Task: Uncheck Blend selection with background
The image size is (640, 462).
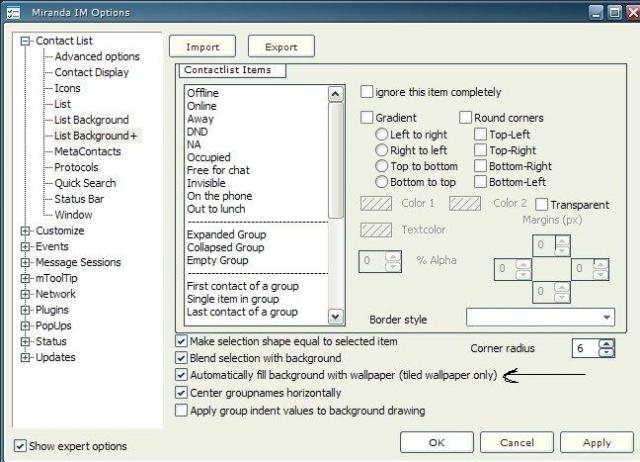Action: click(181, 358)
